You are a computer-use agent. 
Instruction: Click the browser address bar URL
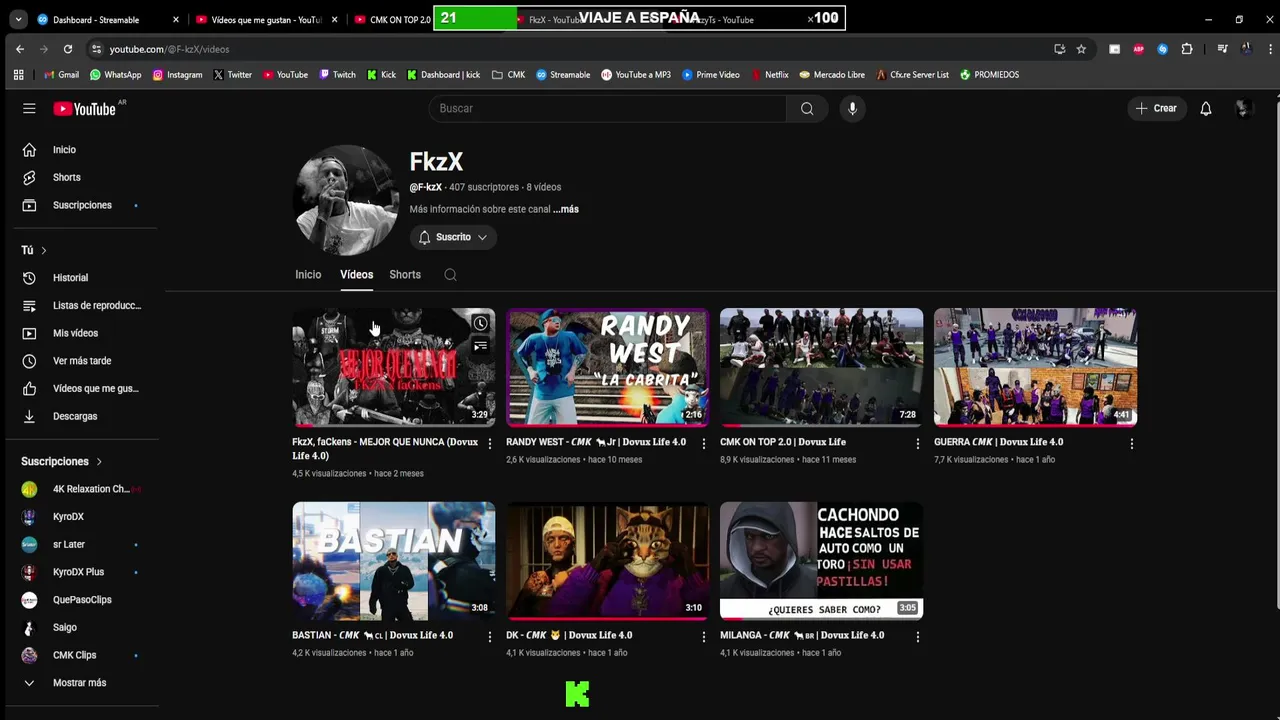pos(169,49)
